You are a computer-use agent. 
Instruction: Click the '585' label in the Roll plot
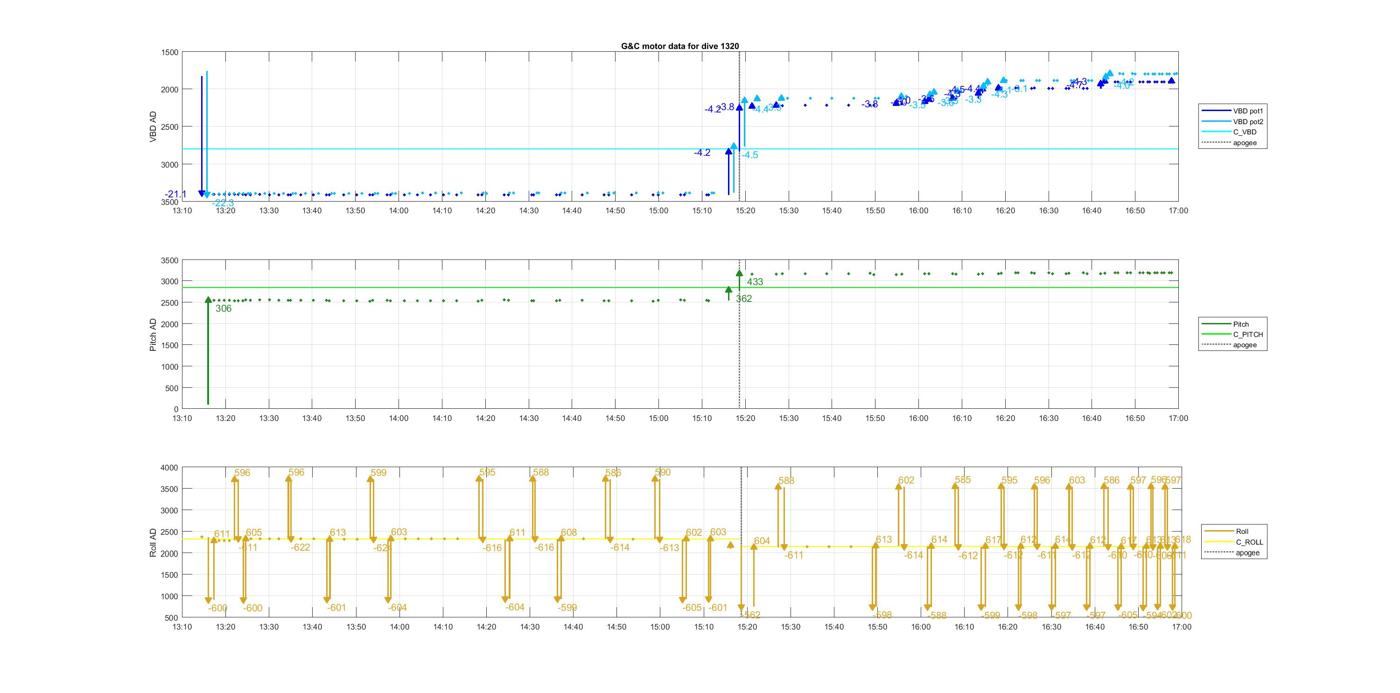[x=963, y=480]
